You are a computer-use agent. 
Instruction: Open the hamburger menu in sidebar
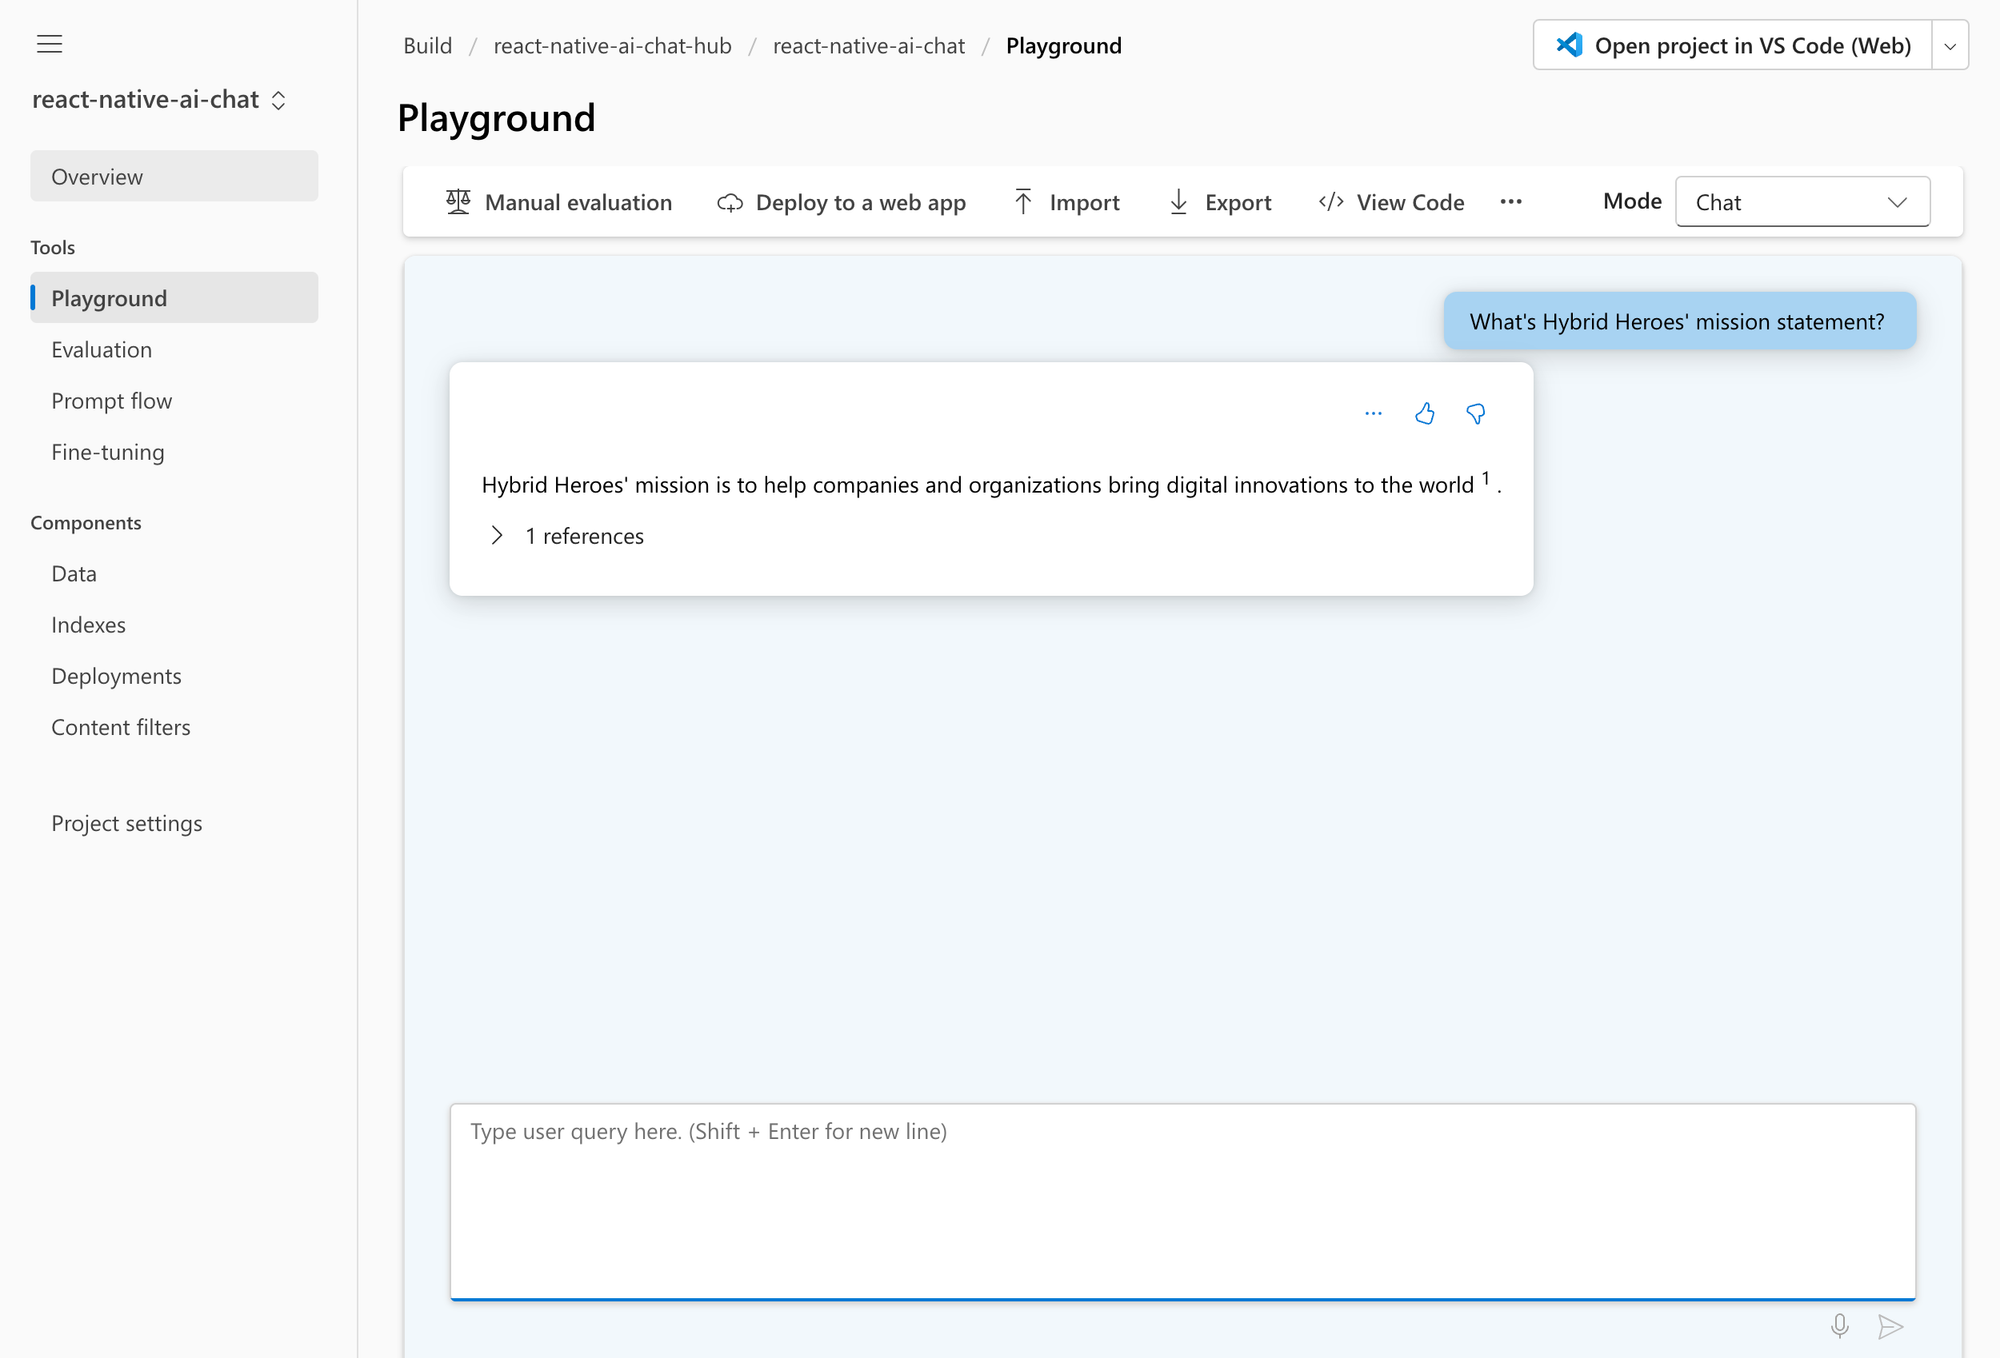48,42
